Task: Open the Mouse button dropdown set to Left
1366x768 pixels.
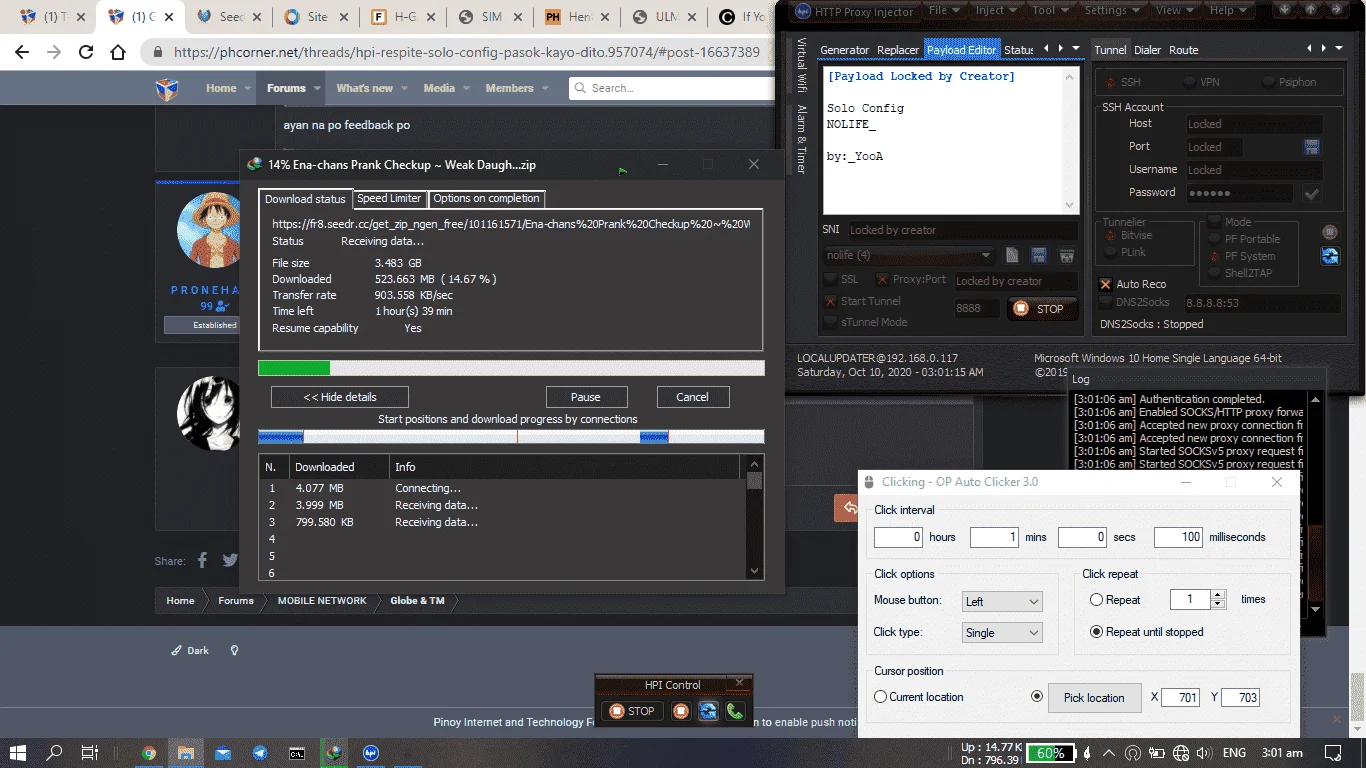Action: click(1002, 601)
